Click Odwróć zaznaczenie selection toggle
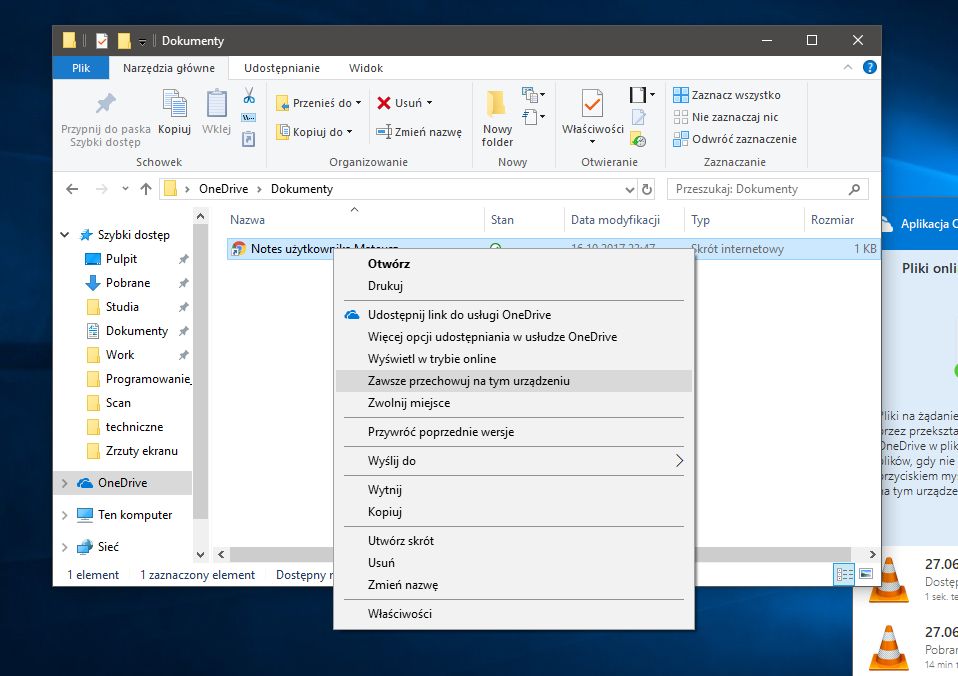This screenshot has height=676, width=958. 735,139
